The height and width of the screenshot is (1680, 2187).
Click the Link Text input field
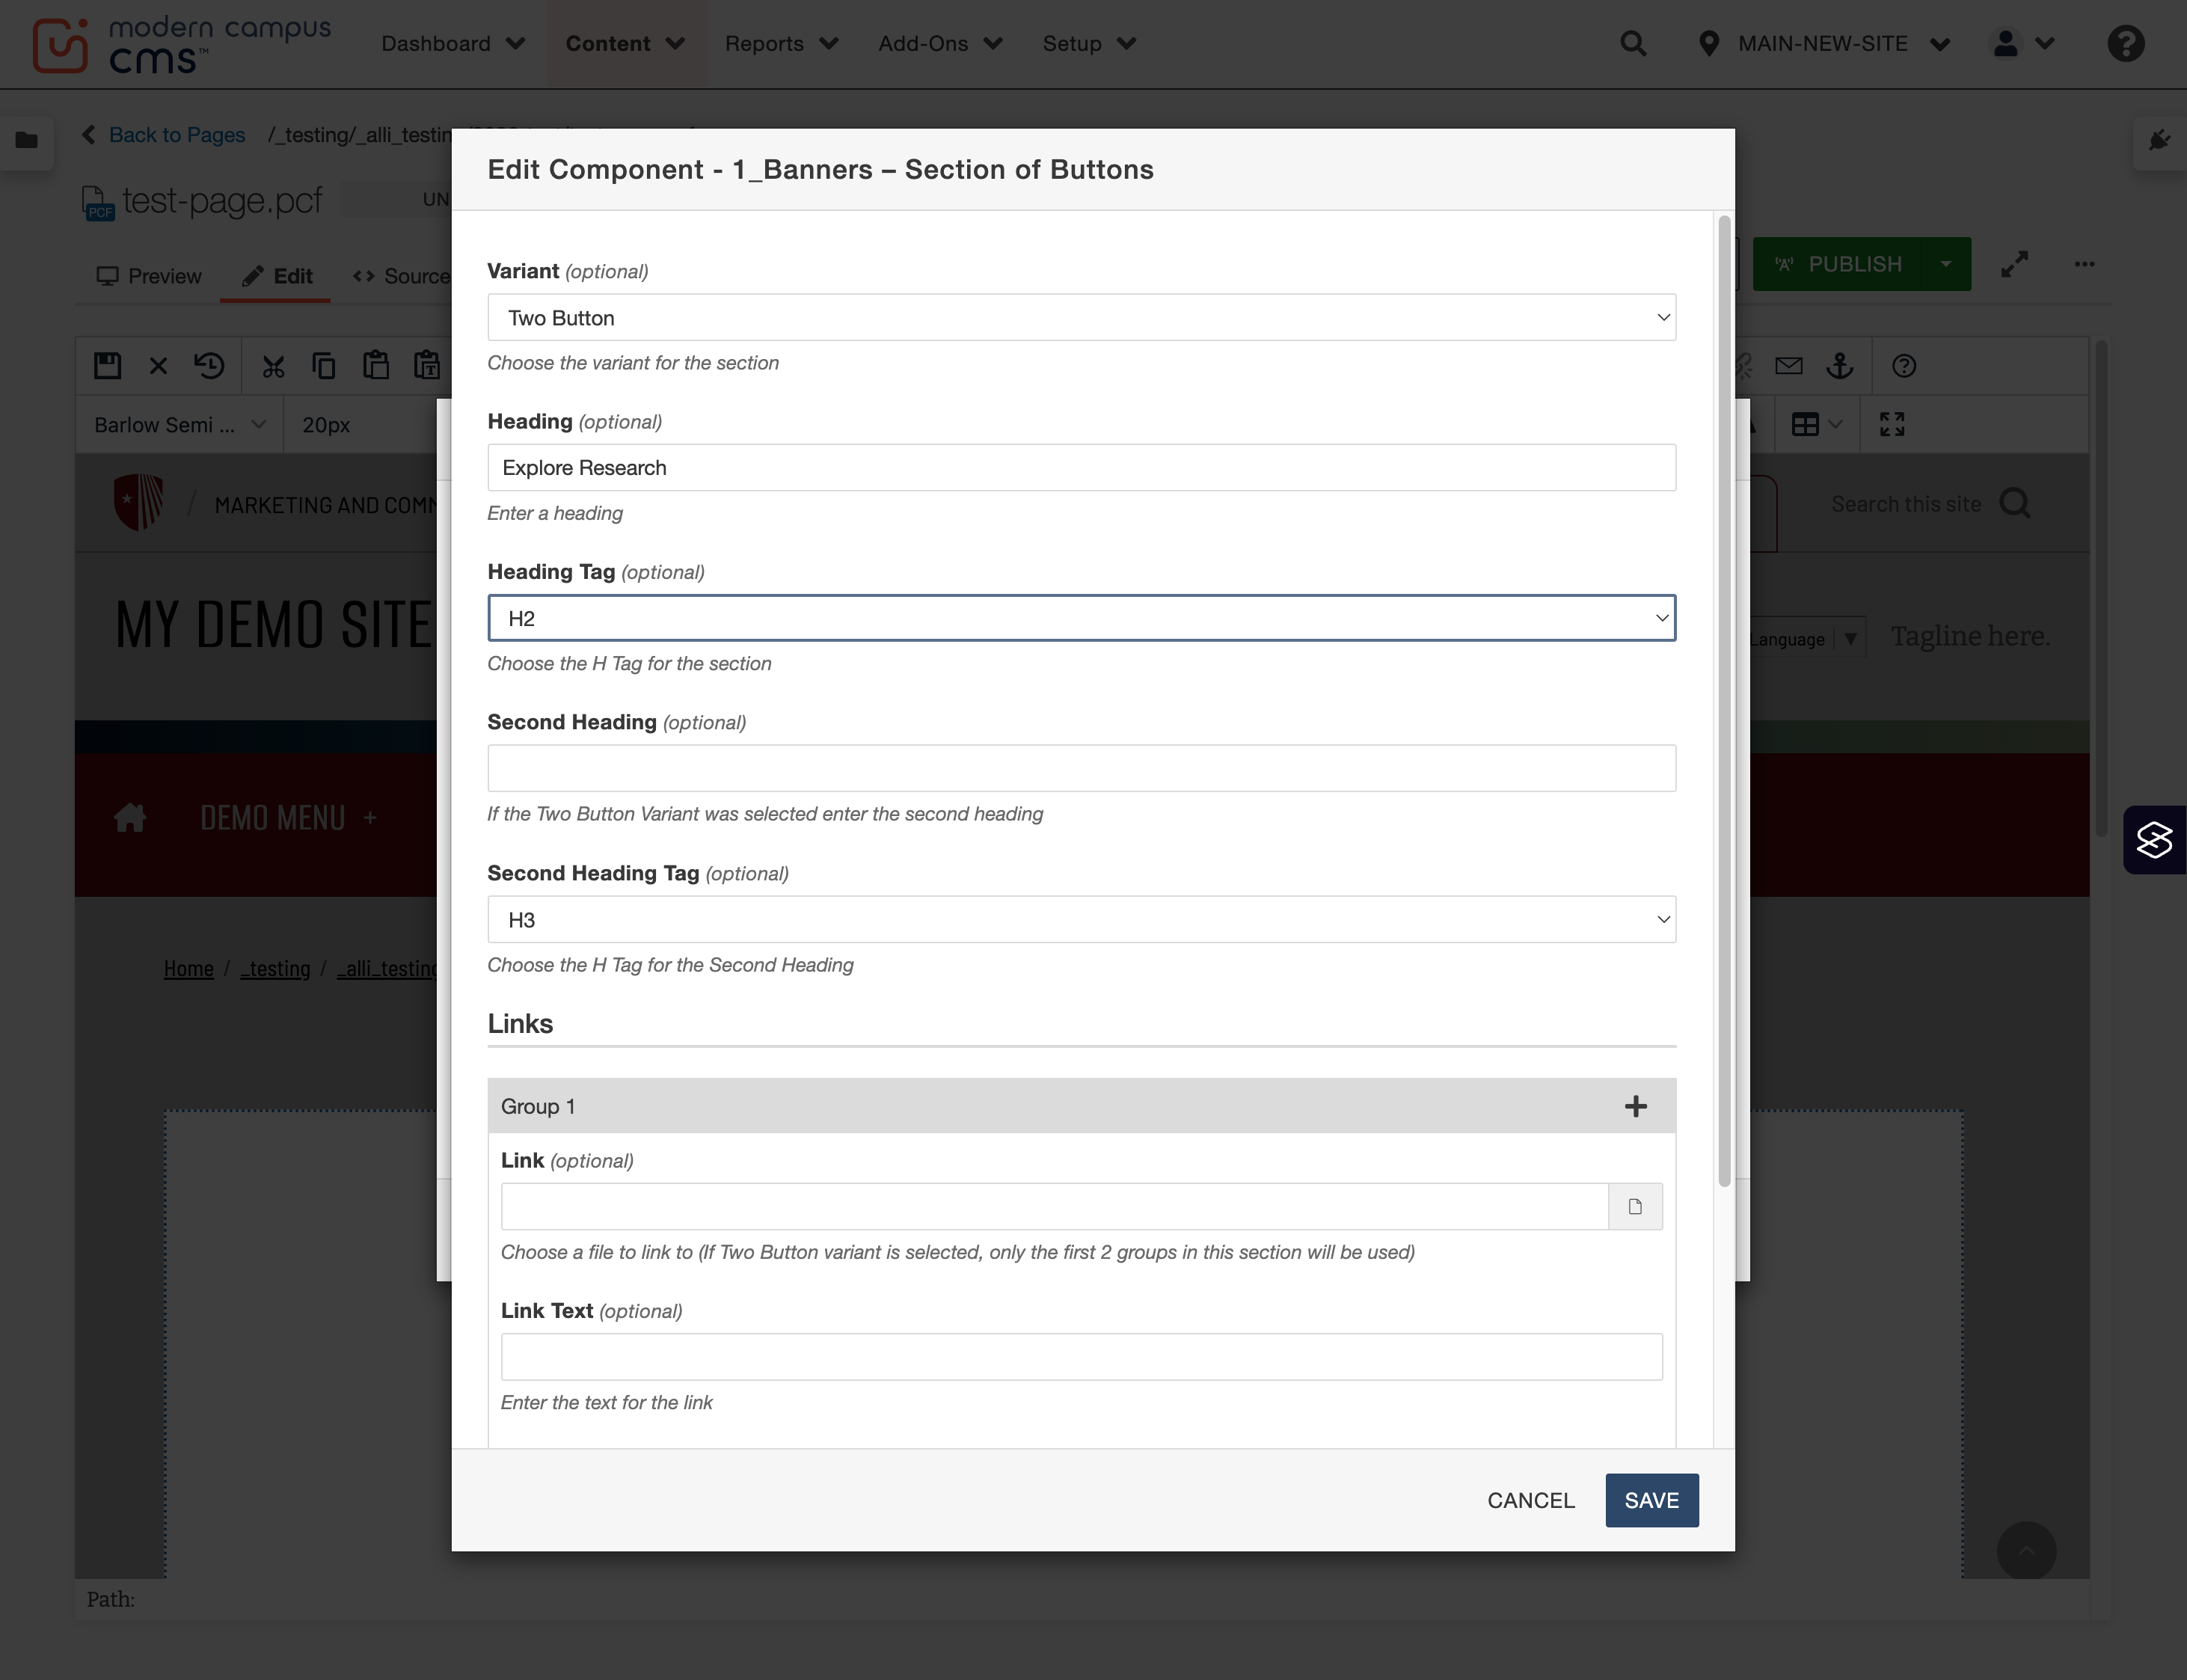pos(1082,1357)
